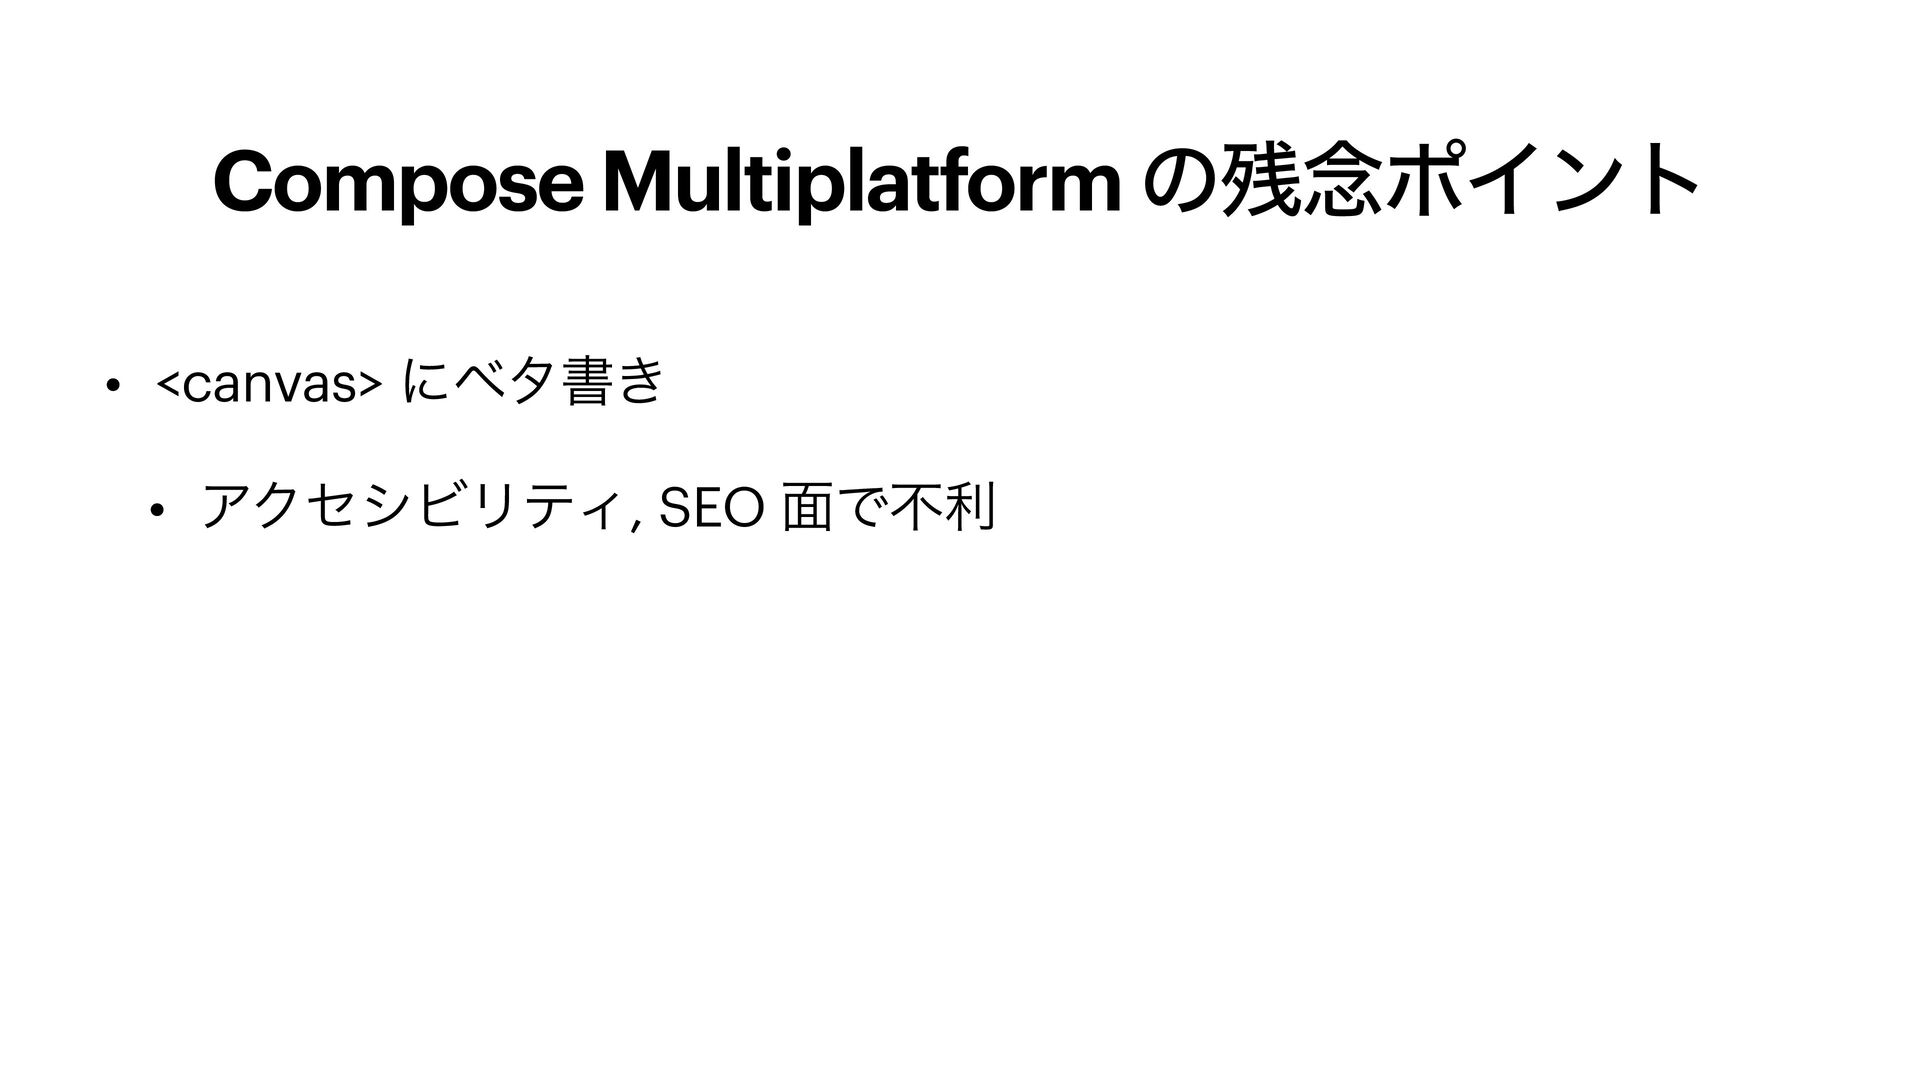
Task: Click the "書き" characters in first bullet
Action: coord(612,384)
